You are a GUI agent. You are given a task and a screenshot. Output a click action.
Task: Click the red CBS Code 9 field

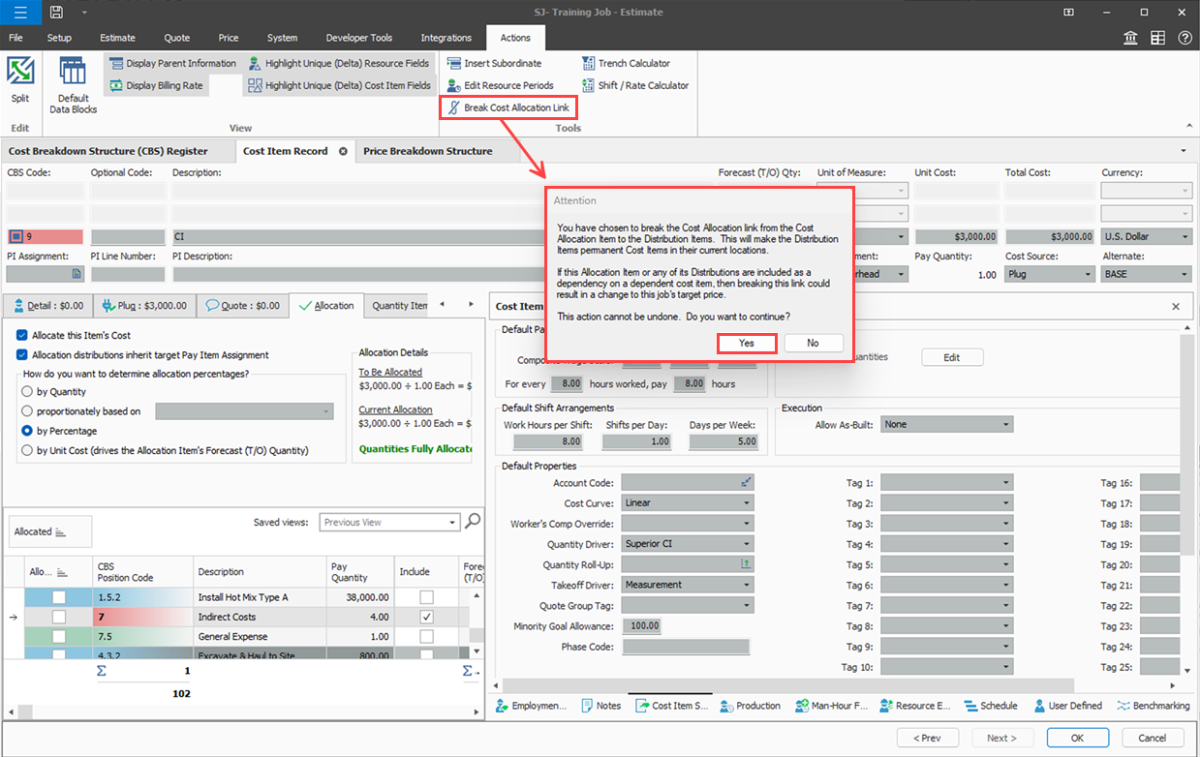point(50,237)
